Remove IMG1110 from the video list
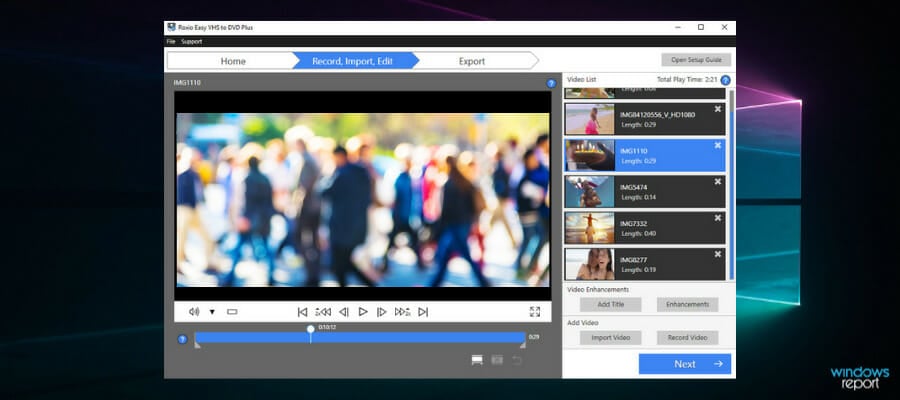This screenshot has height=400, width=900. (717, 145)
